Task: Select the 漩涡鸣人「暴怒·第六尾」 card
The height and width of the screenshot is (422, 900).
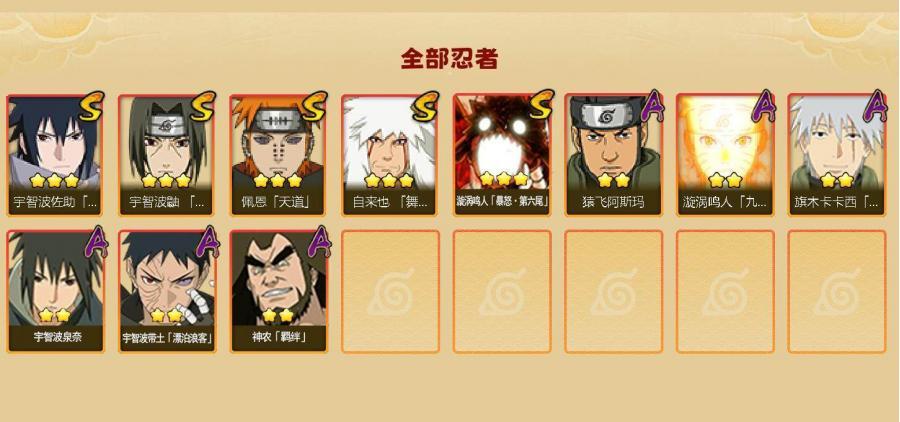Action: click(x=502, y=156)
